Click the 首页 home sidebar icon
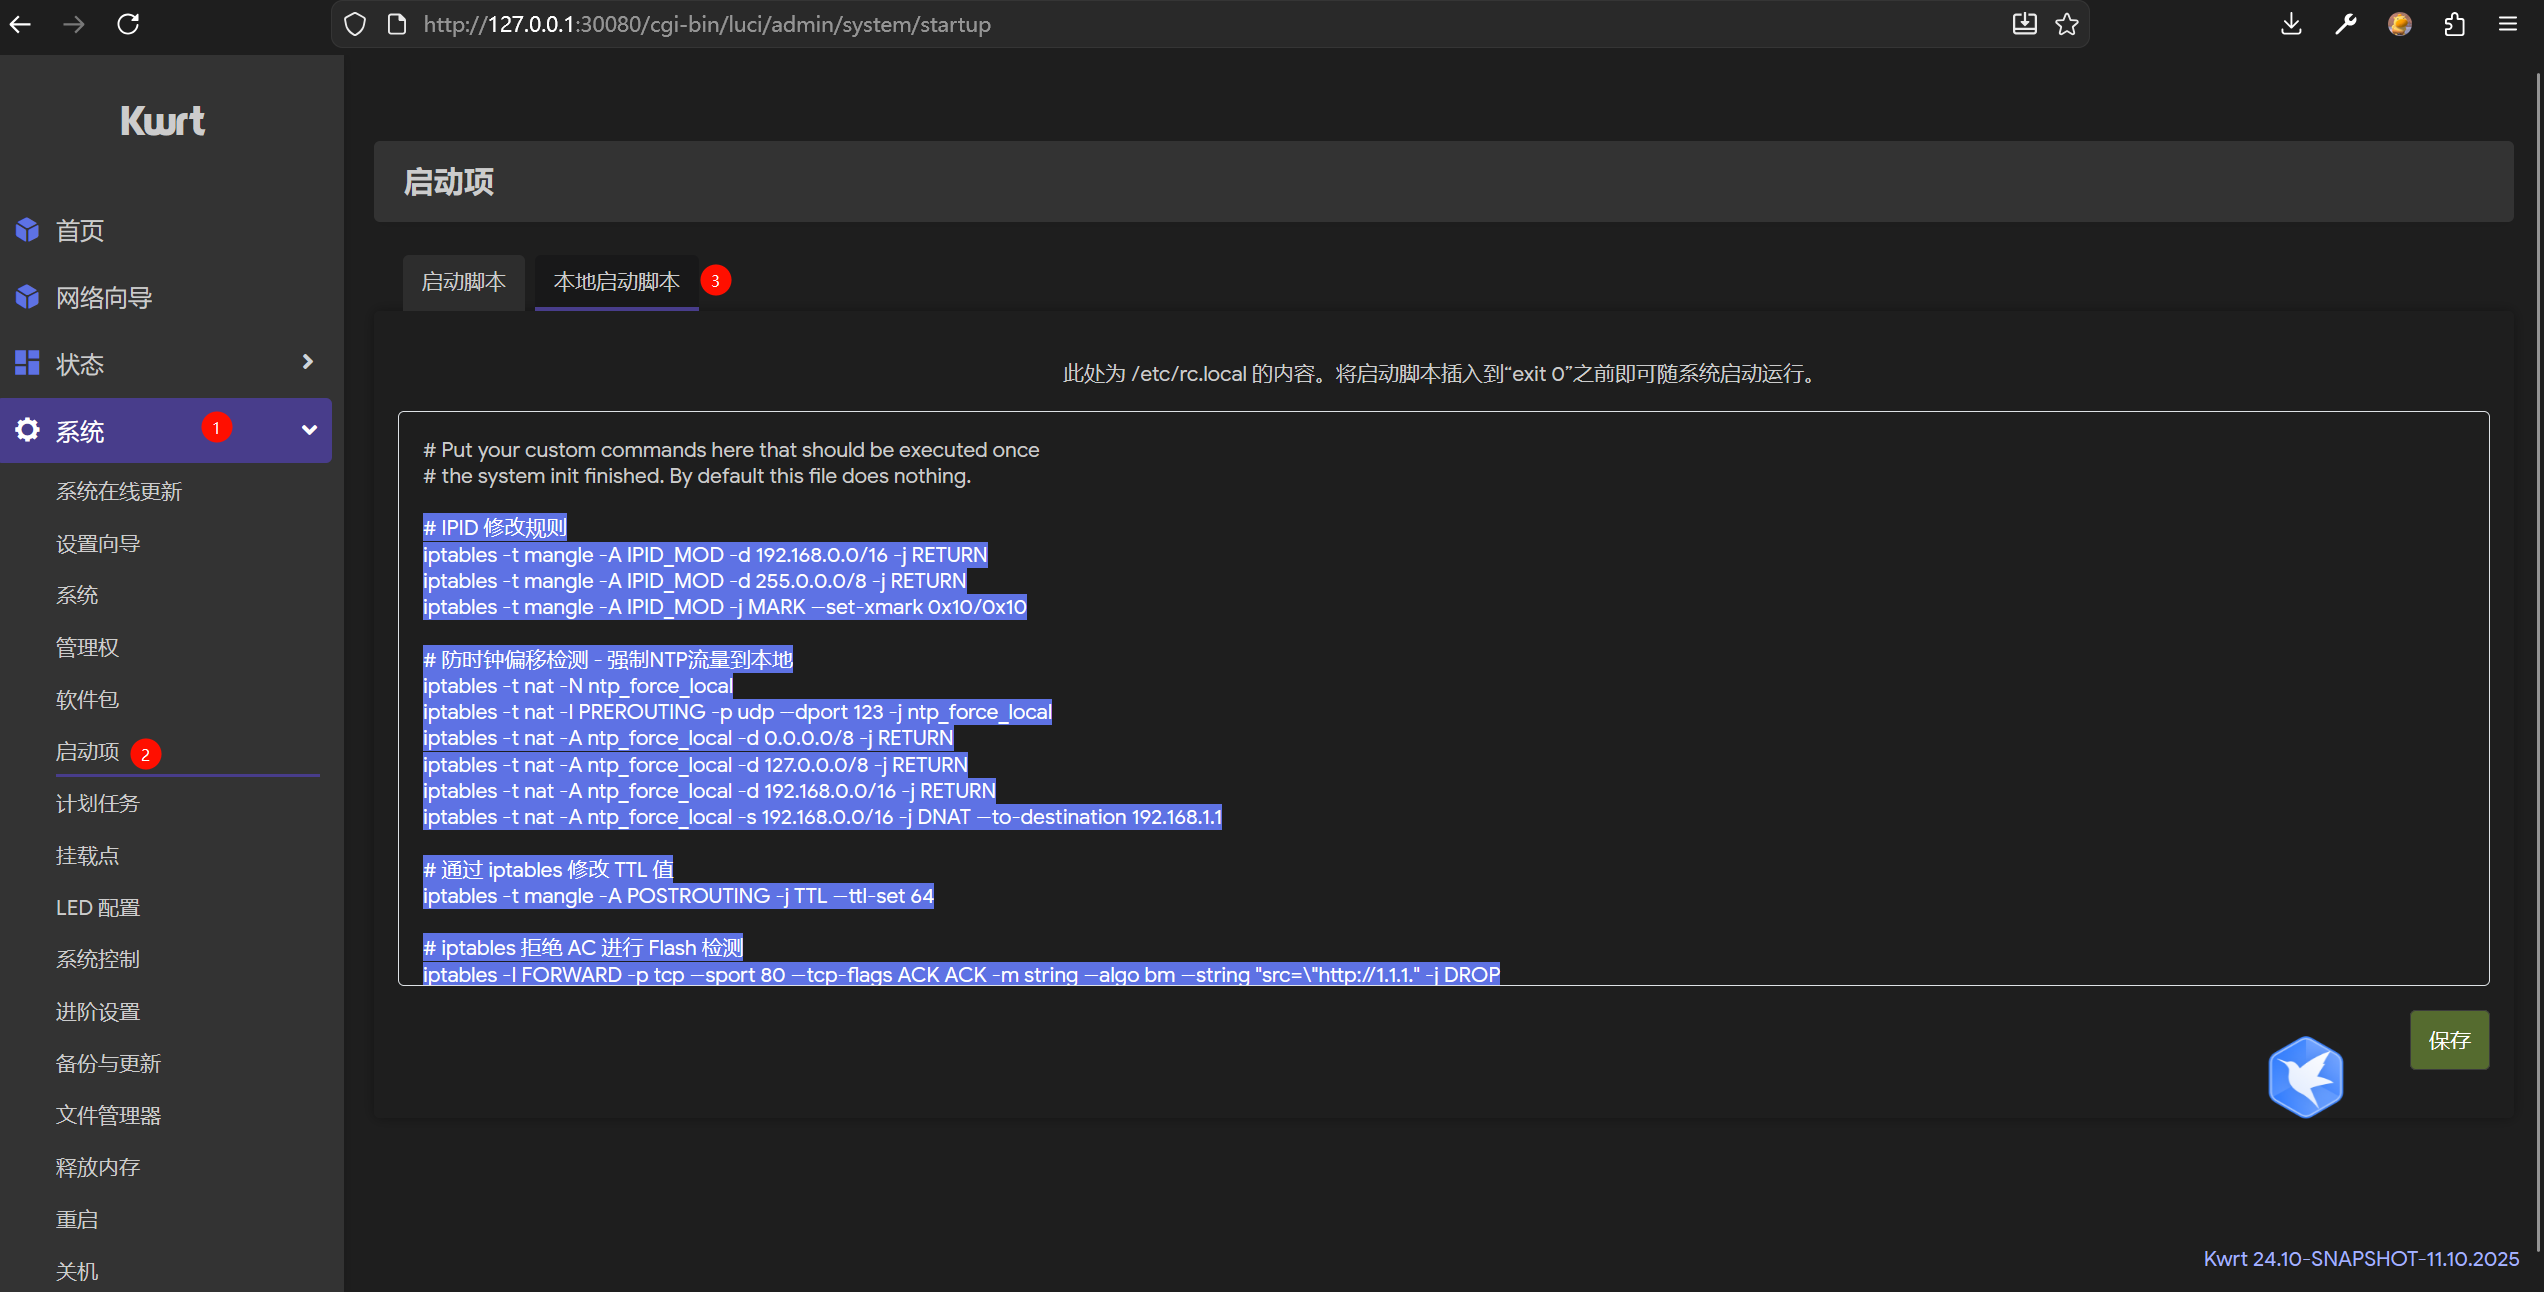The image size is (2544, 1292). tap(27, 230)
